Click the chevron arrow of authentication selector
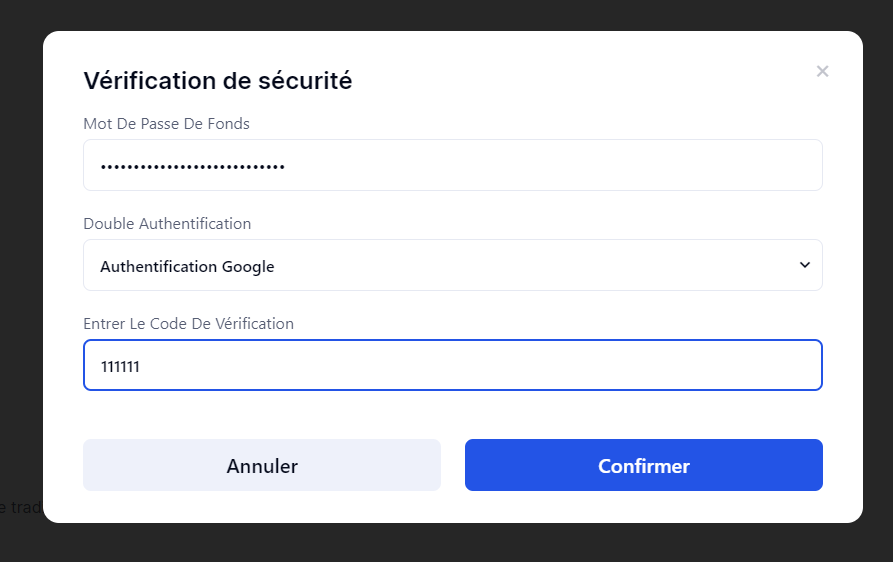This screenshot has height=562, width=893. pyautogui.click(x=805, y=265)
